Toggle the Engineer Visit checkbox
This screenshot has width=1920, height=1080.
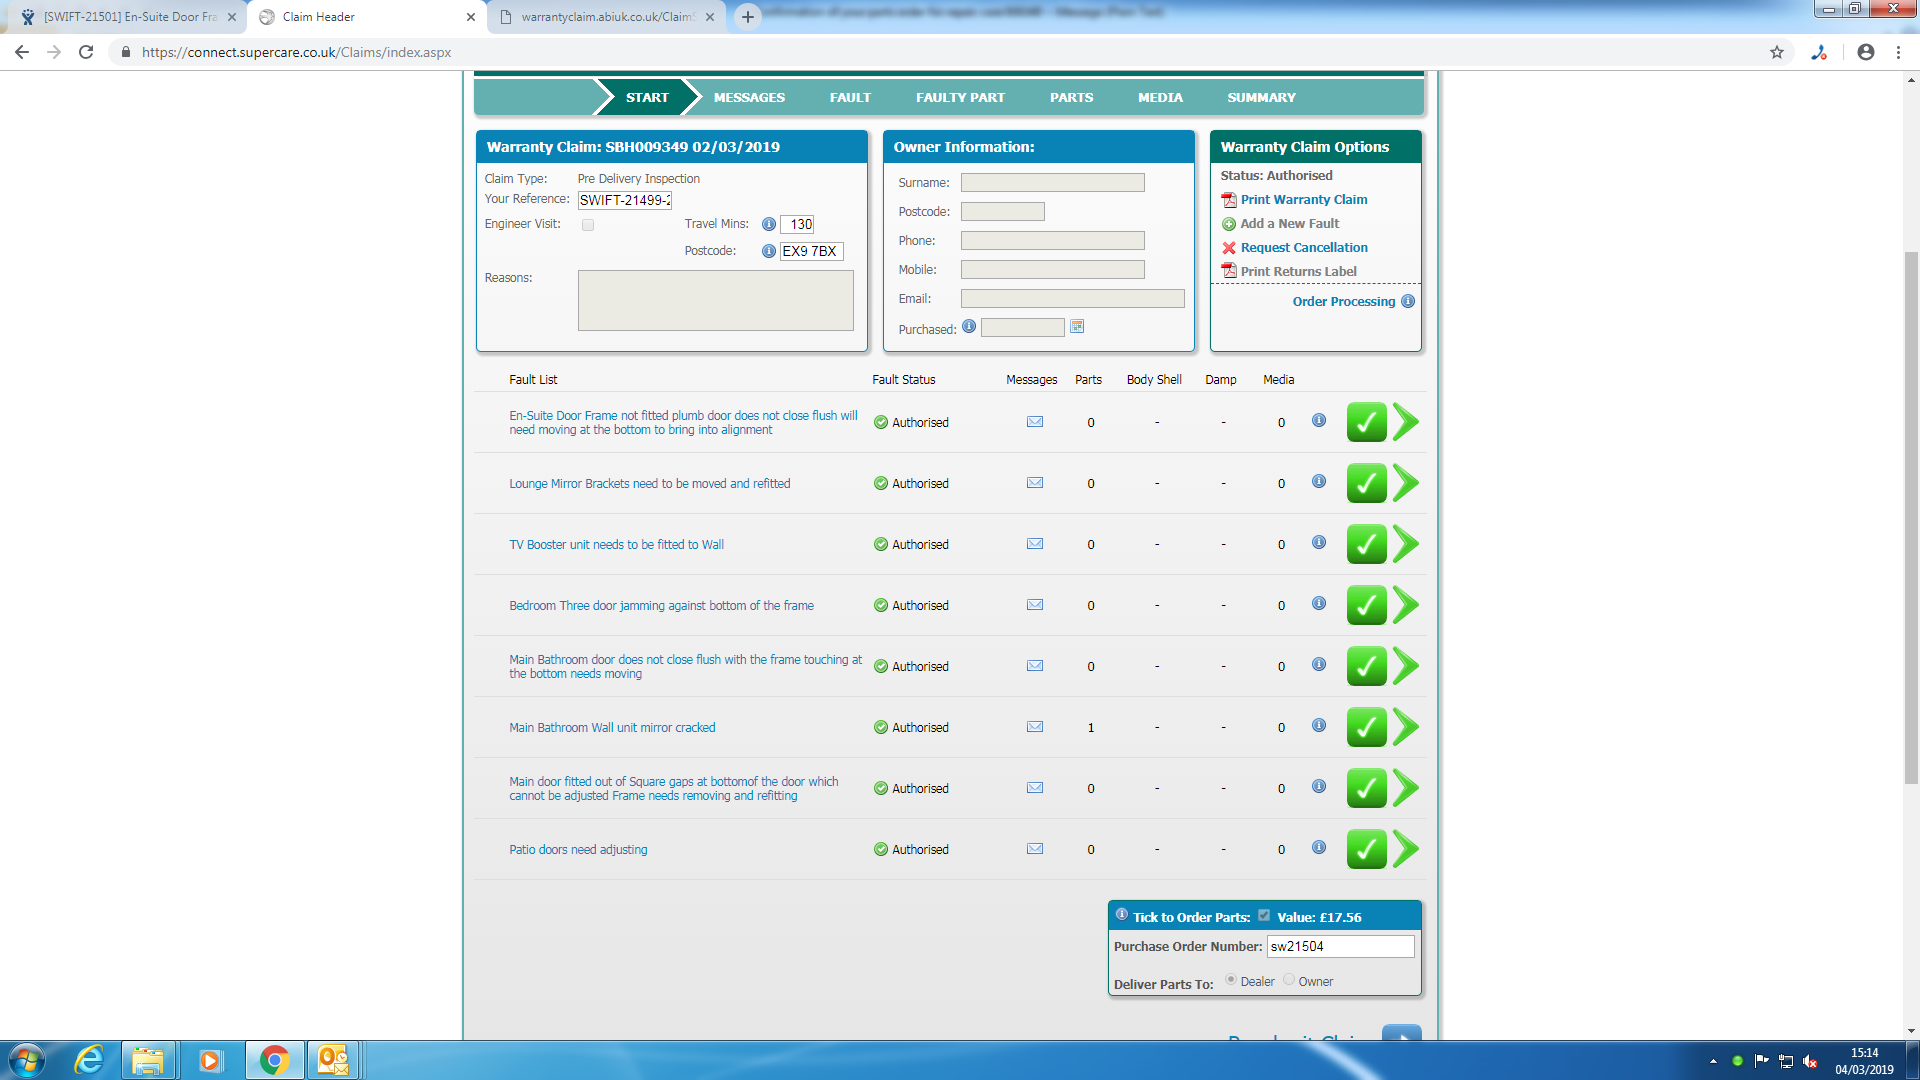pos(588,225)
